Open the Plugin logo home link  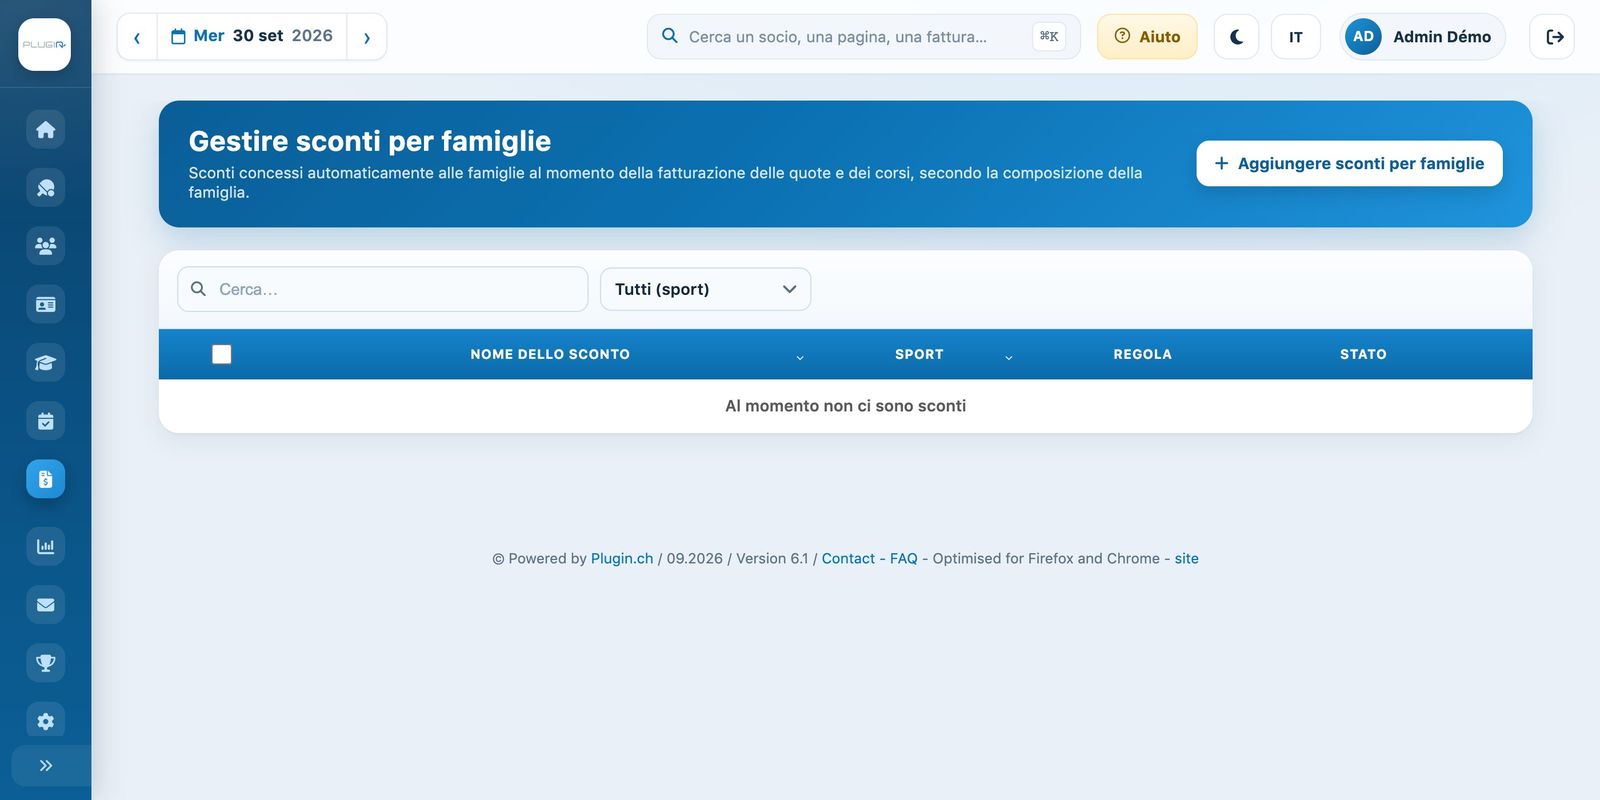pos(45,45)
